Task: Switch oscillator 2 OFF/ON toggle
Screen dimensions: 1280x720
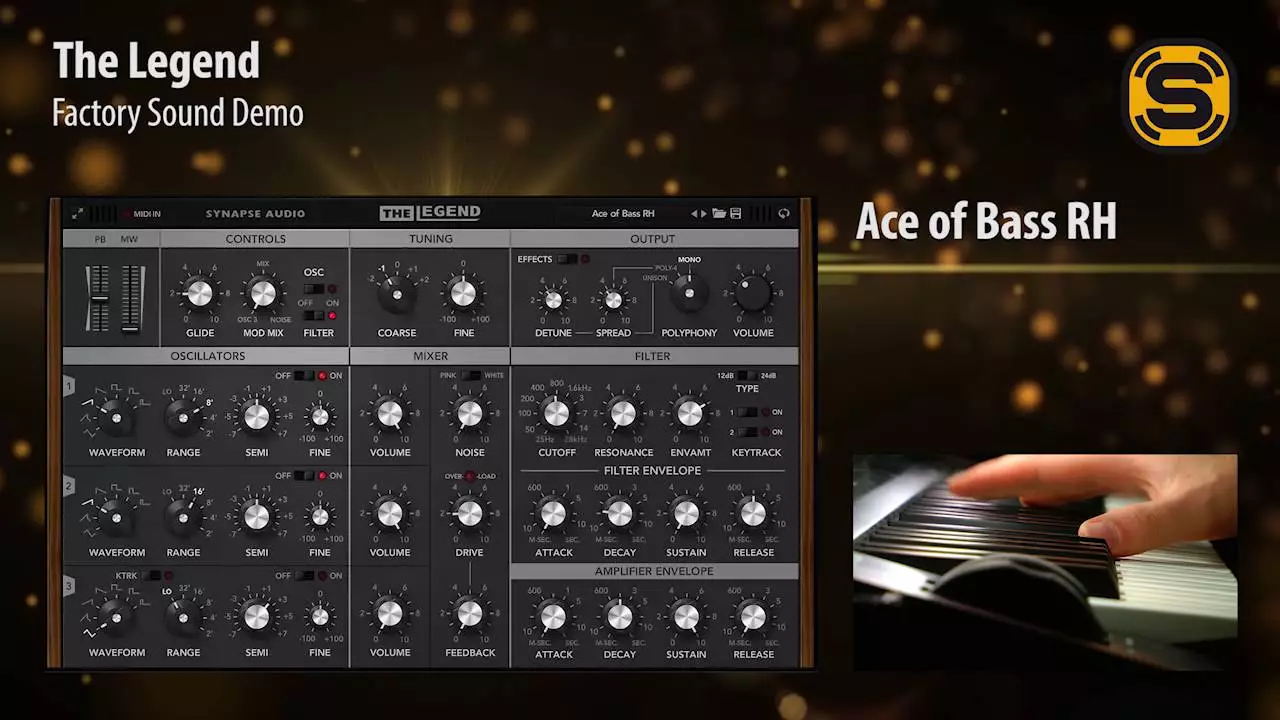Action: click(x=305, y=476)
